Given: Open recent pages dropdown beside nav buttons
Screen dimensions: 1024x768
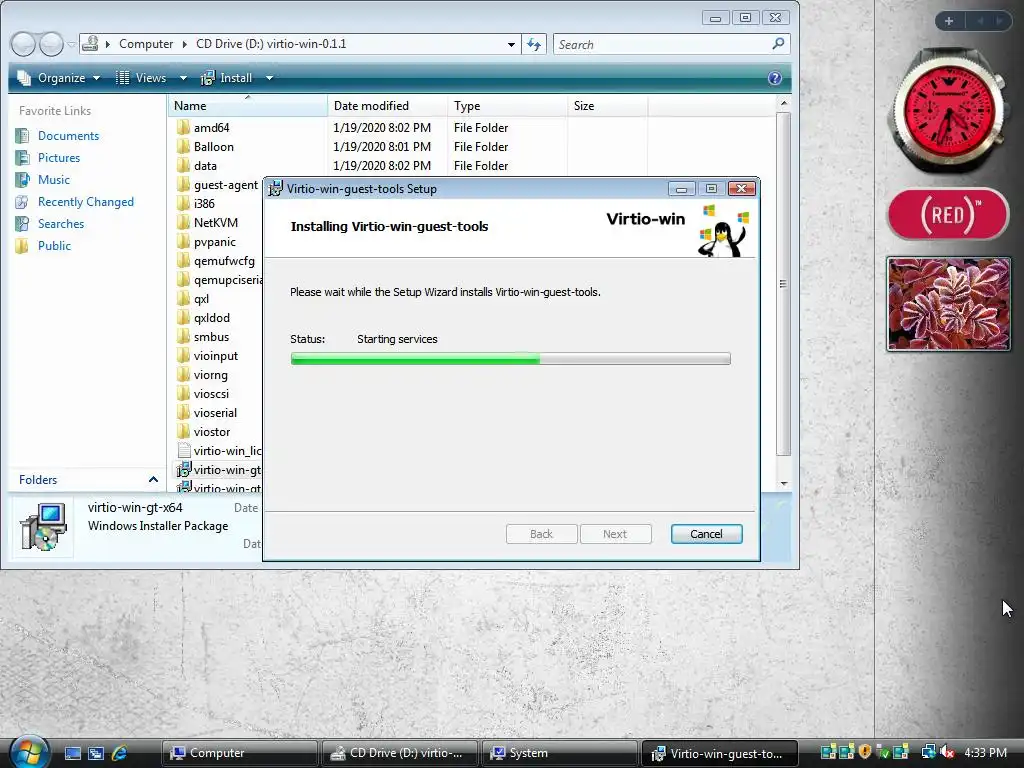Looking at the screenshot, I should 71,44.
